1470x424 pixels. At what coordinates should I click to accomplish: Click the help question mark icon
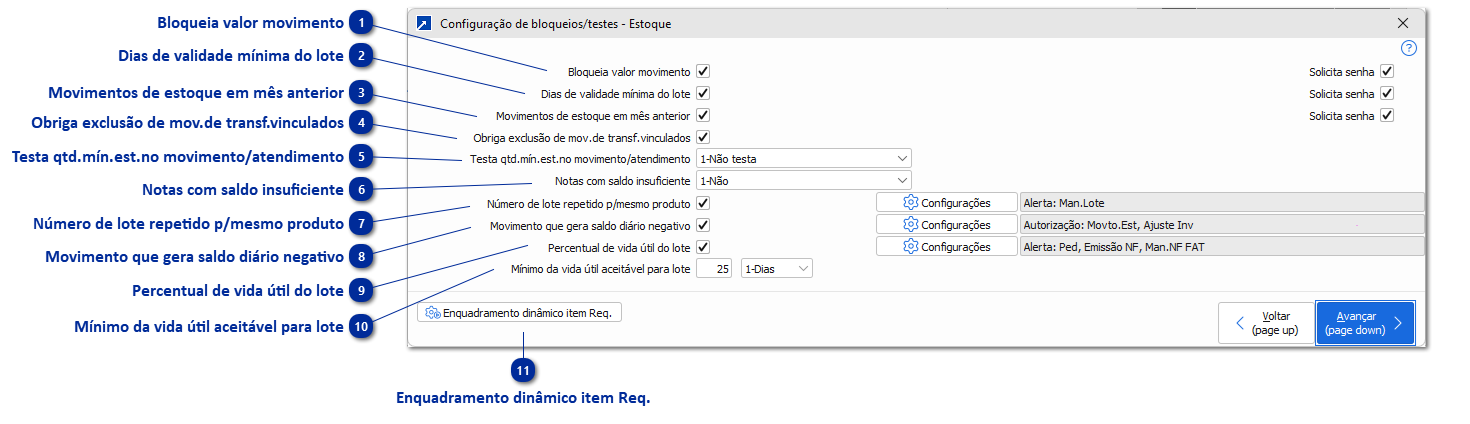1409,48
